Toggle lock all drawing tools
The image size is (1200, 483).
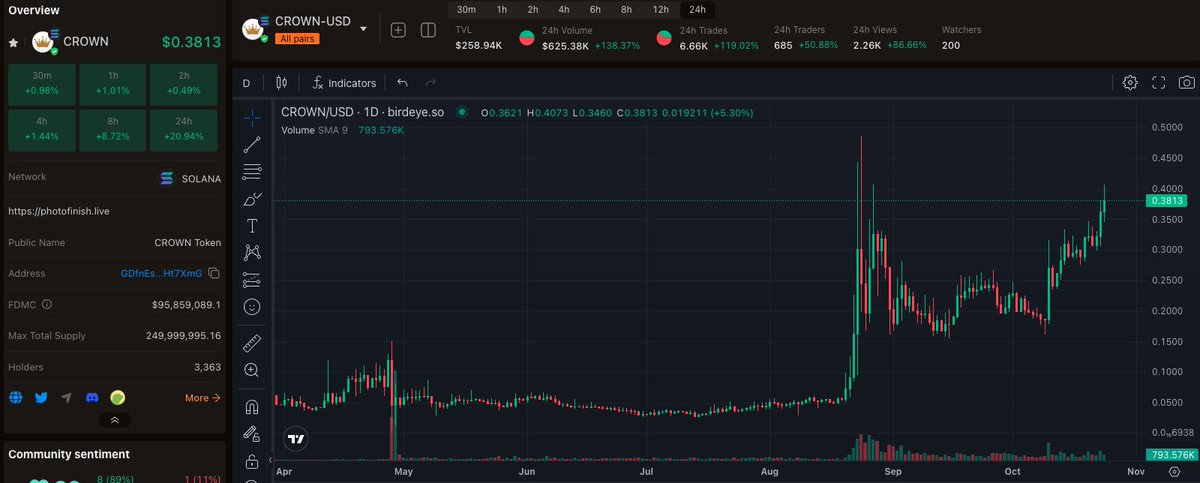point(252,461)
